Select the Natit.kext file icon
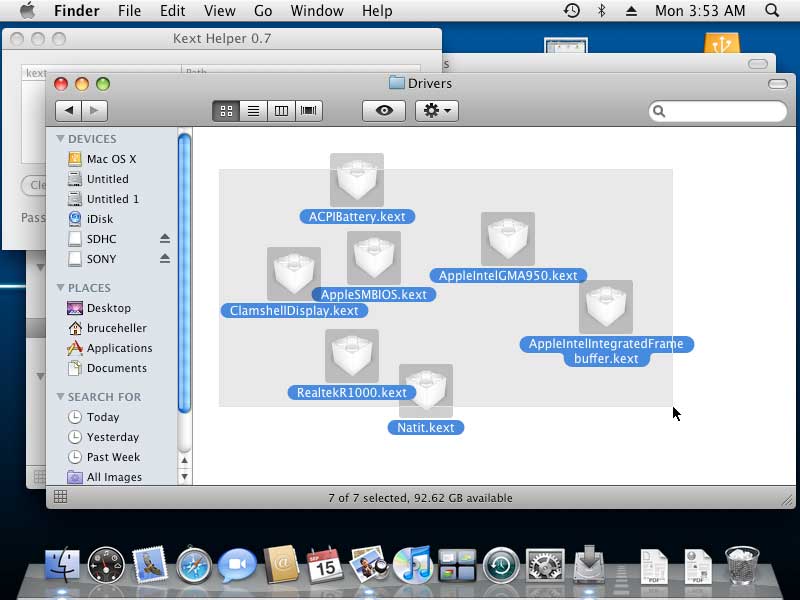 click(x=426, y=391)
